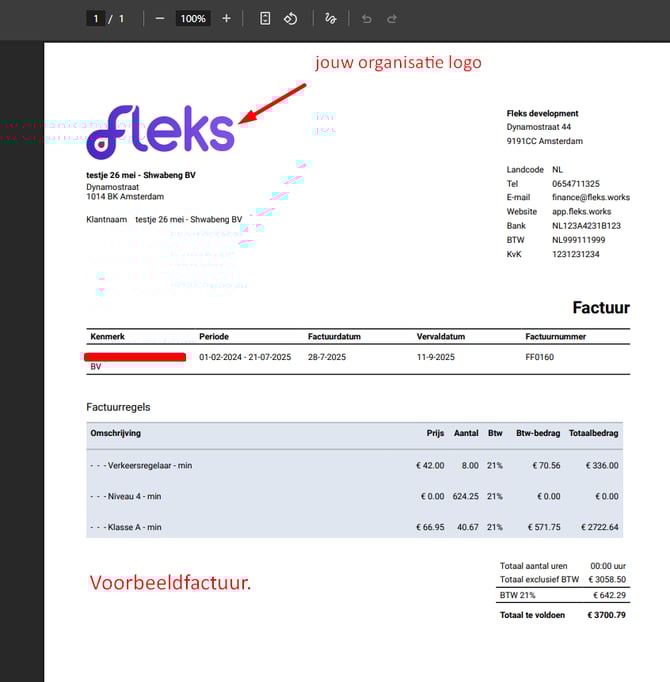This screenshot has width=670, height=682.
Task: Click the 100% zoom level field
Action: pyautogui.click(x=192, y=19)
